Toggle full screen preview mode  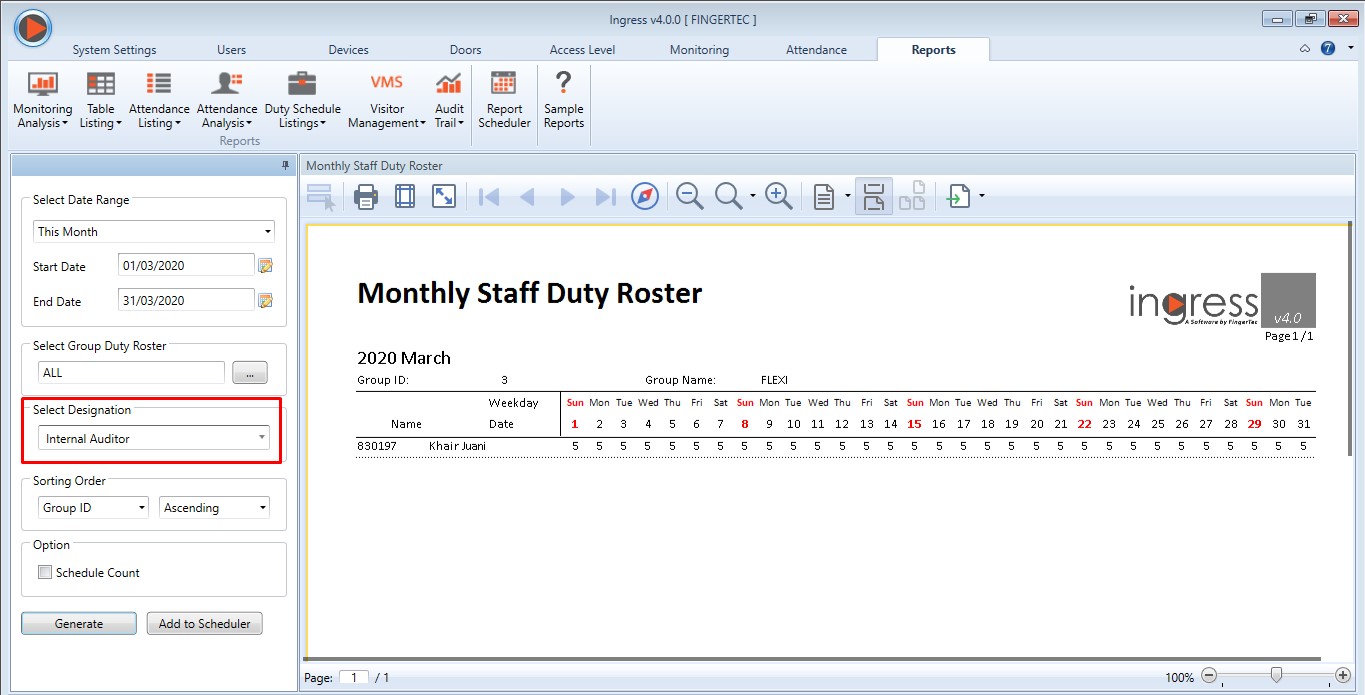pos(444,197)
